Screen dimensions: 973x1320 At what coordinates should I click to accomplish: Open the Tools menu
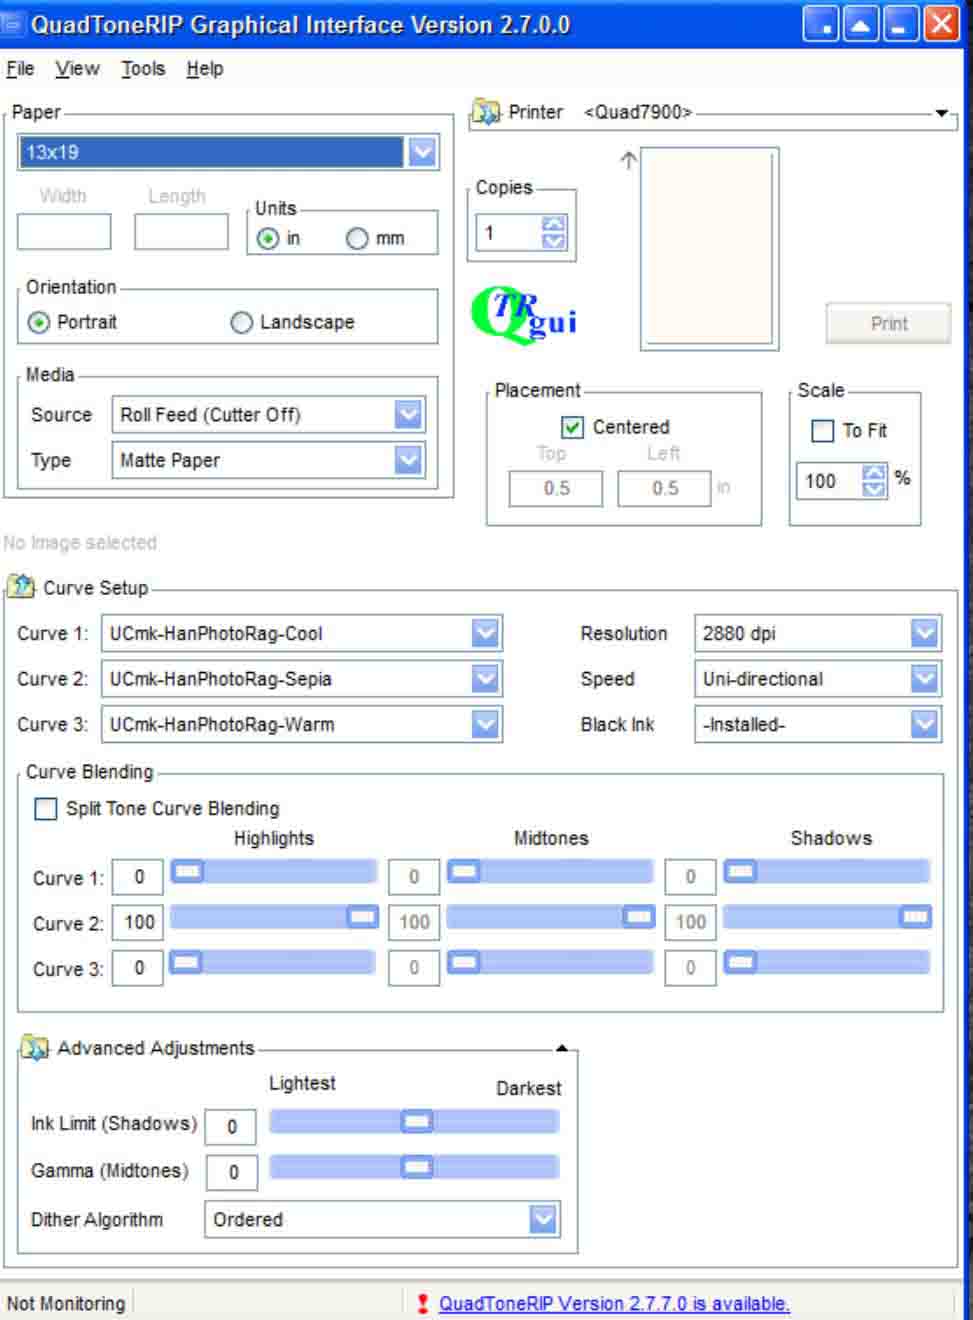[x=143, y=69]
